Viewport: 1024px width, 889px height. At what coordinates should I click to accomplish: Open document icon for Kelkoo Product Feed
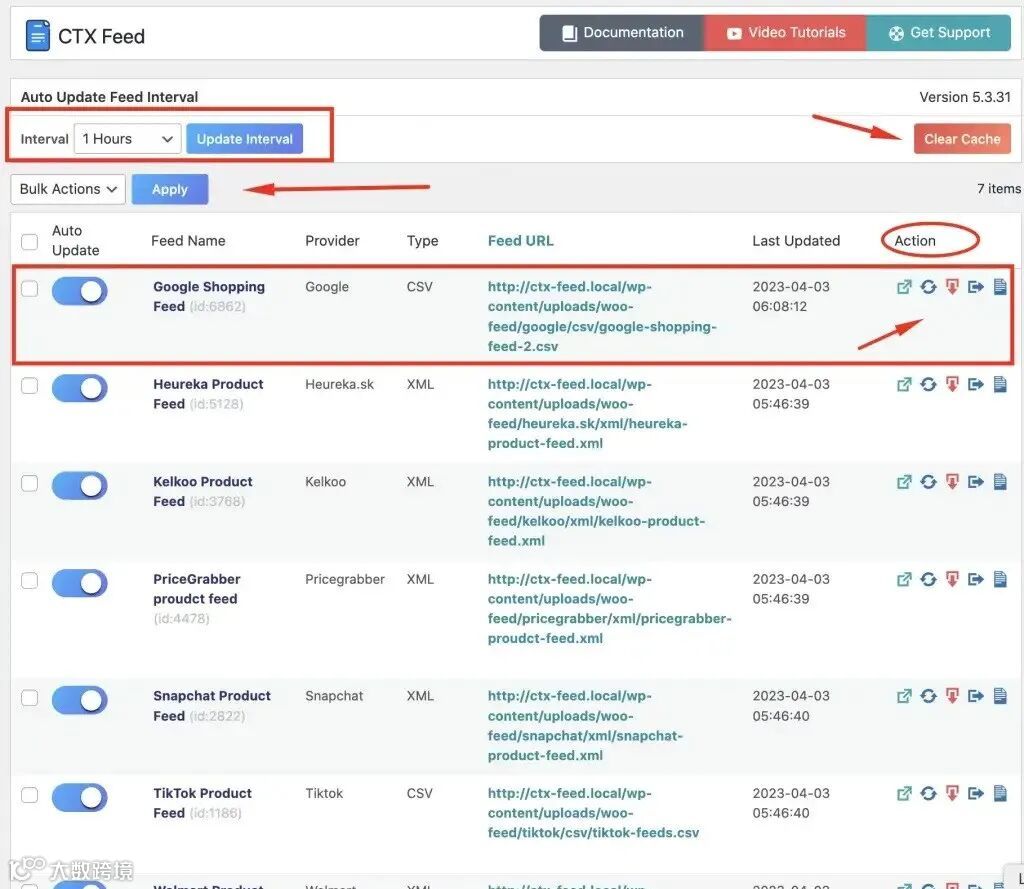pyautogui.click(x=1000, y=481)
